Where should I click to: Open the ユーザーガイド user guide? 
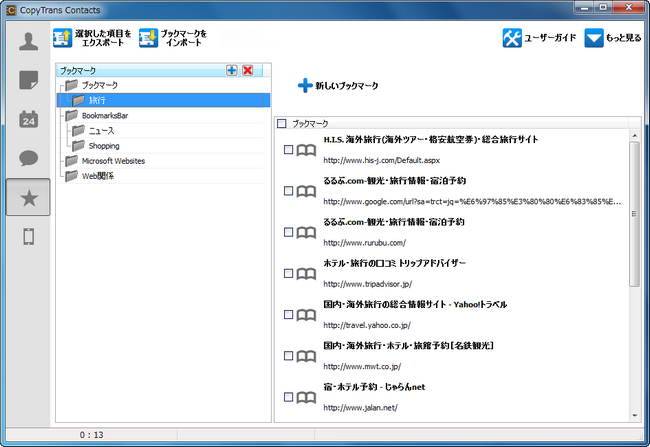point(539,38)
